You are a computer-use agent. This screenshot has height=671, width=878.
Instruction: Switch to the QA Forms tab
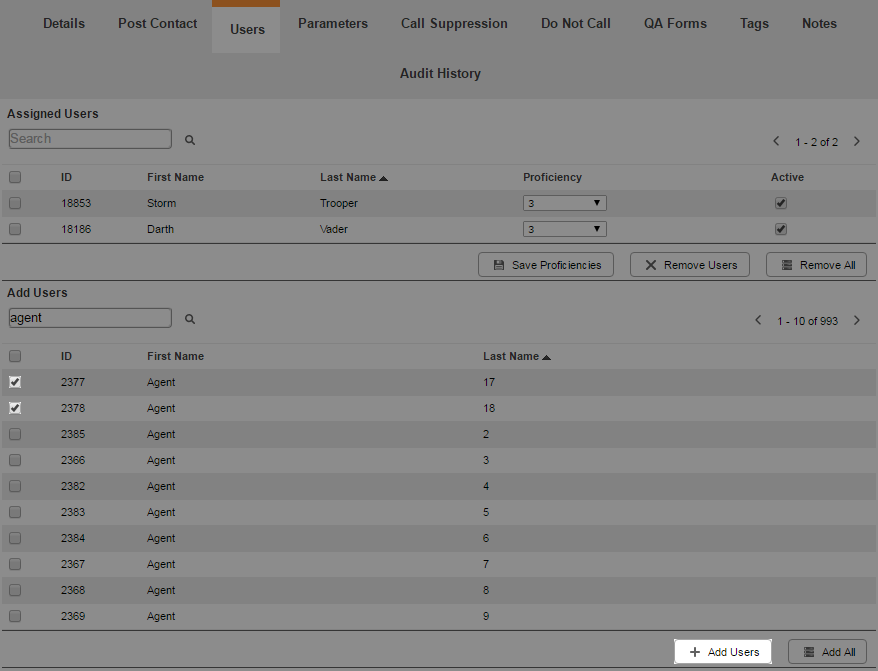(x=675, y=24)
